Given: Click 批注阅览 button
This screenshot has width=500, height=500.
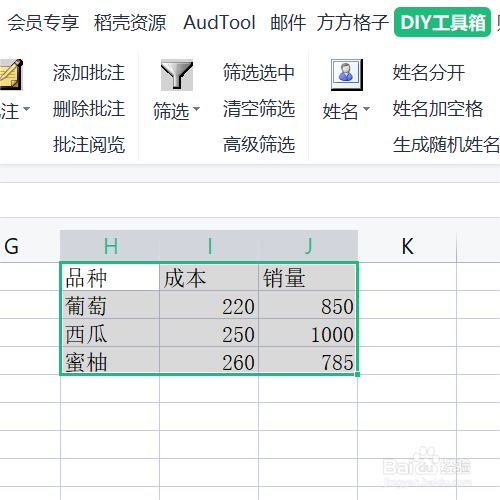Looking at the screenshot, I should coord(89,145).
